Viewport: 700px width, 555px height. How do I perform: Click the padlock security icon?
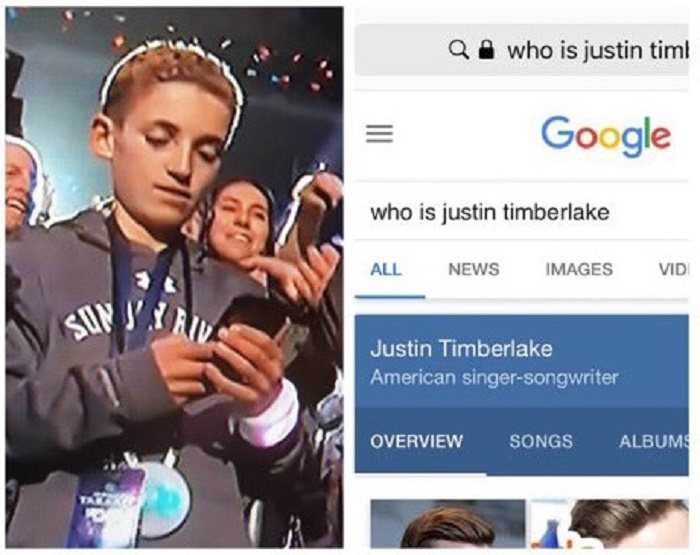point(486,50)
